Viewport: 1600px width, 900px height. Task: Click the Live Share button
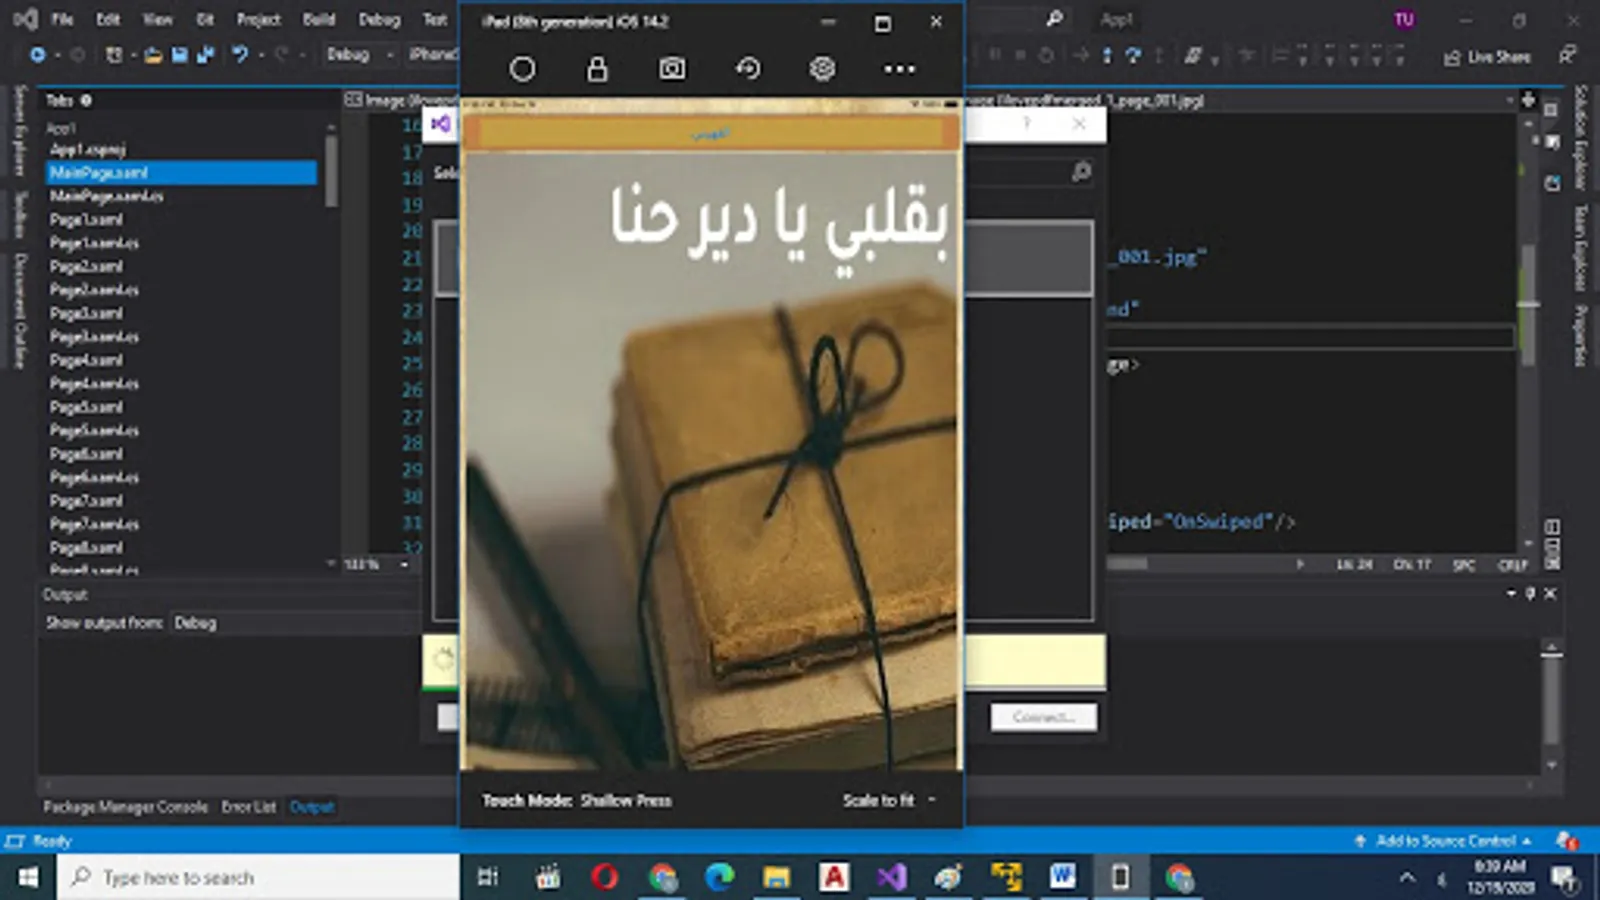pos(1487,57)
